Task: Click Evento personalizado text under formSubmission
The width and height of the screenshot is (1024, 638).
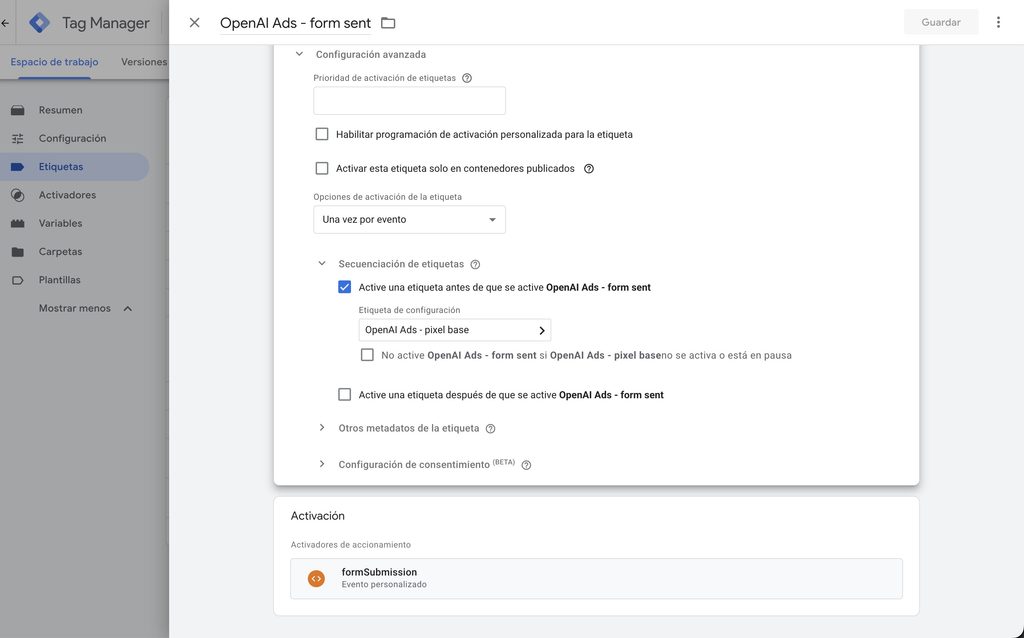Action: pos(384,584)
